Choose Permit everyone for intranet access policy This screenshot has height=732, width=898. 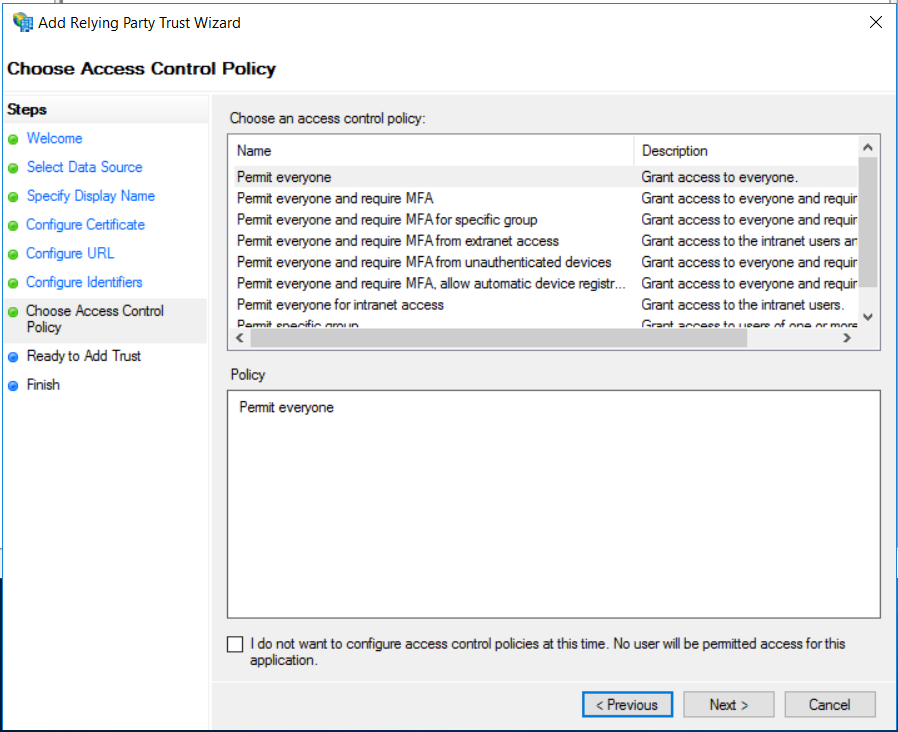tap(340, 305)
